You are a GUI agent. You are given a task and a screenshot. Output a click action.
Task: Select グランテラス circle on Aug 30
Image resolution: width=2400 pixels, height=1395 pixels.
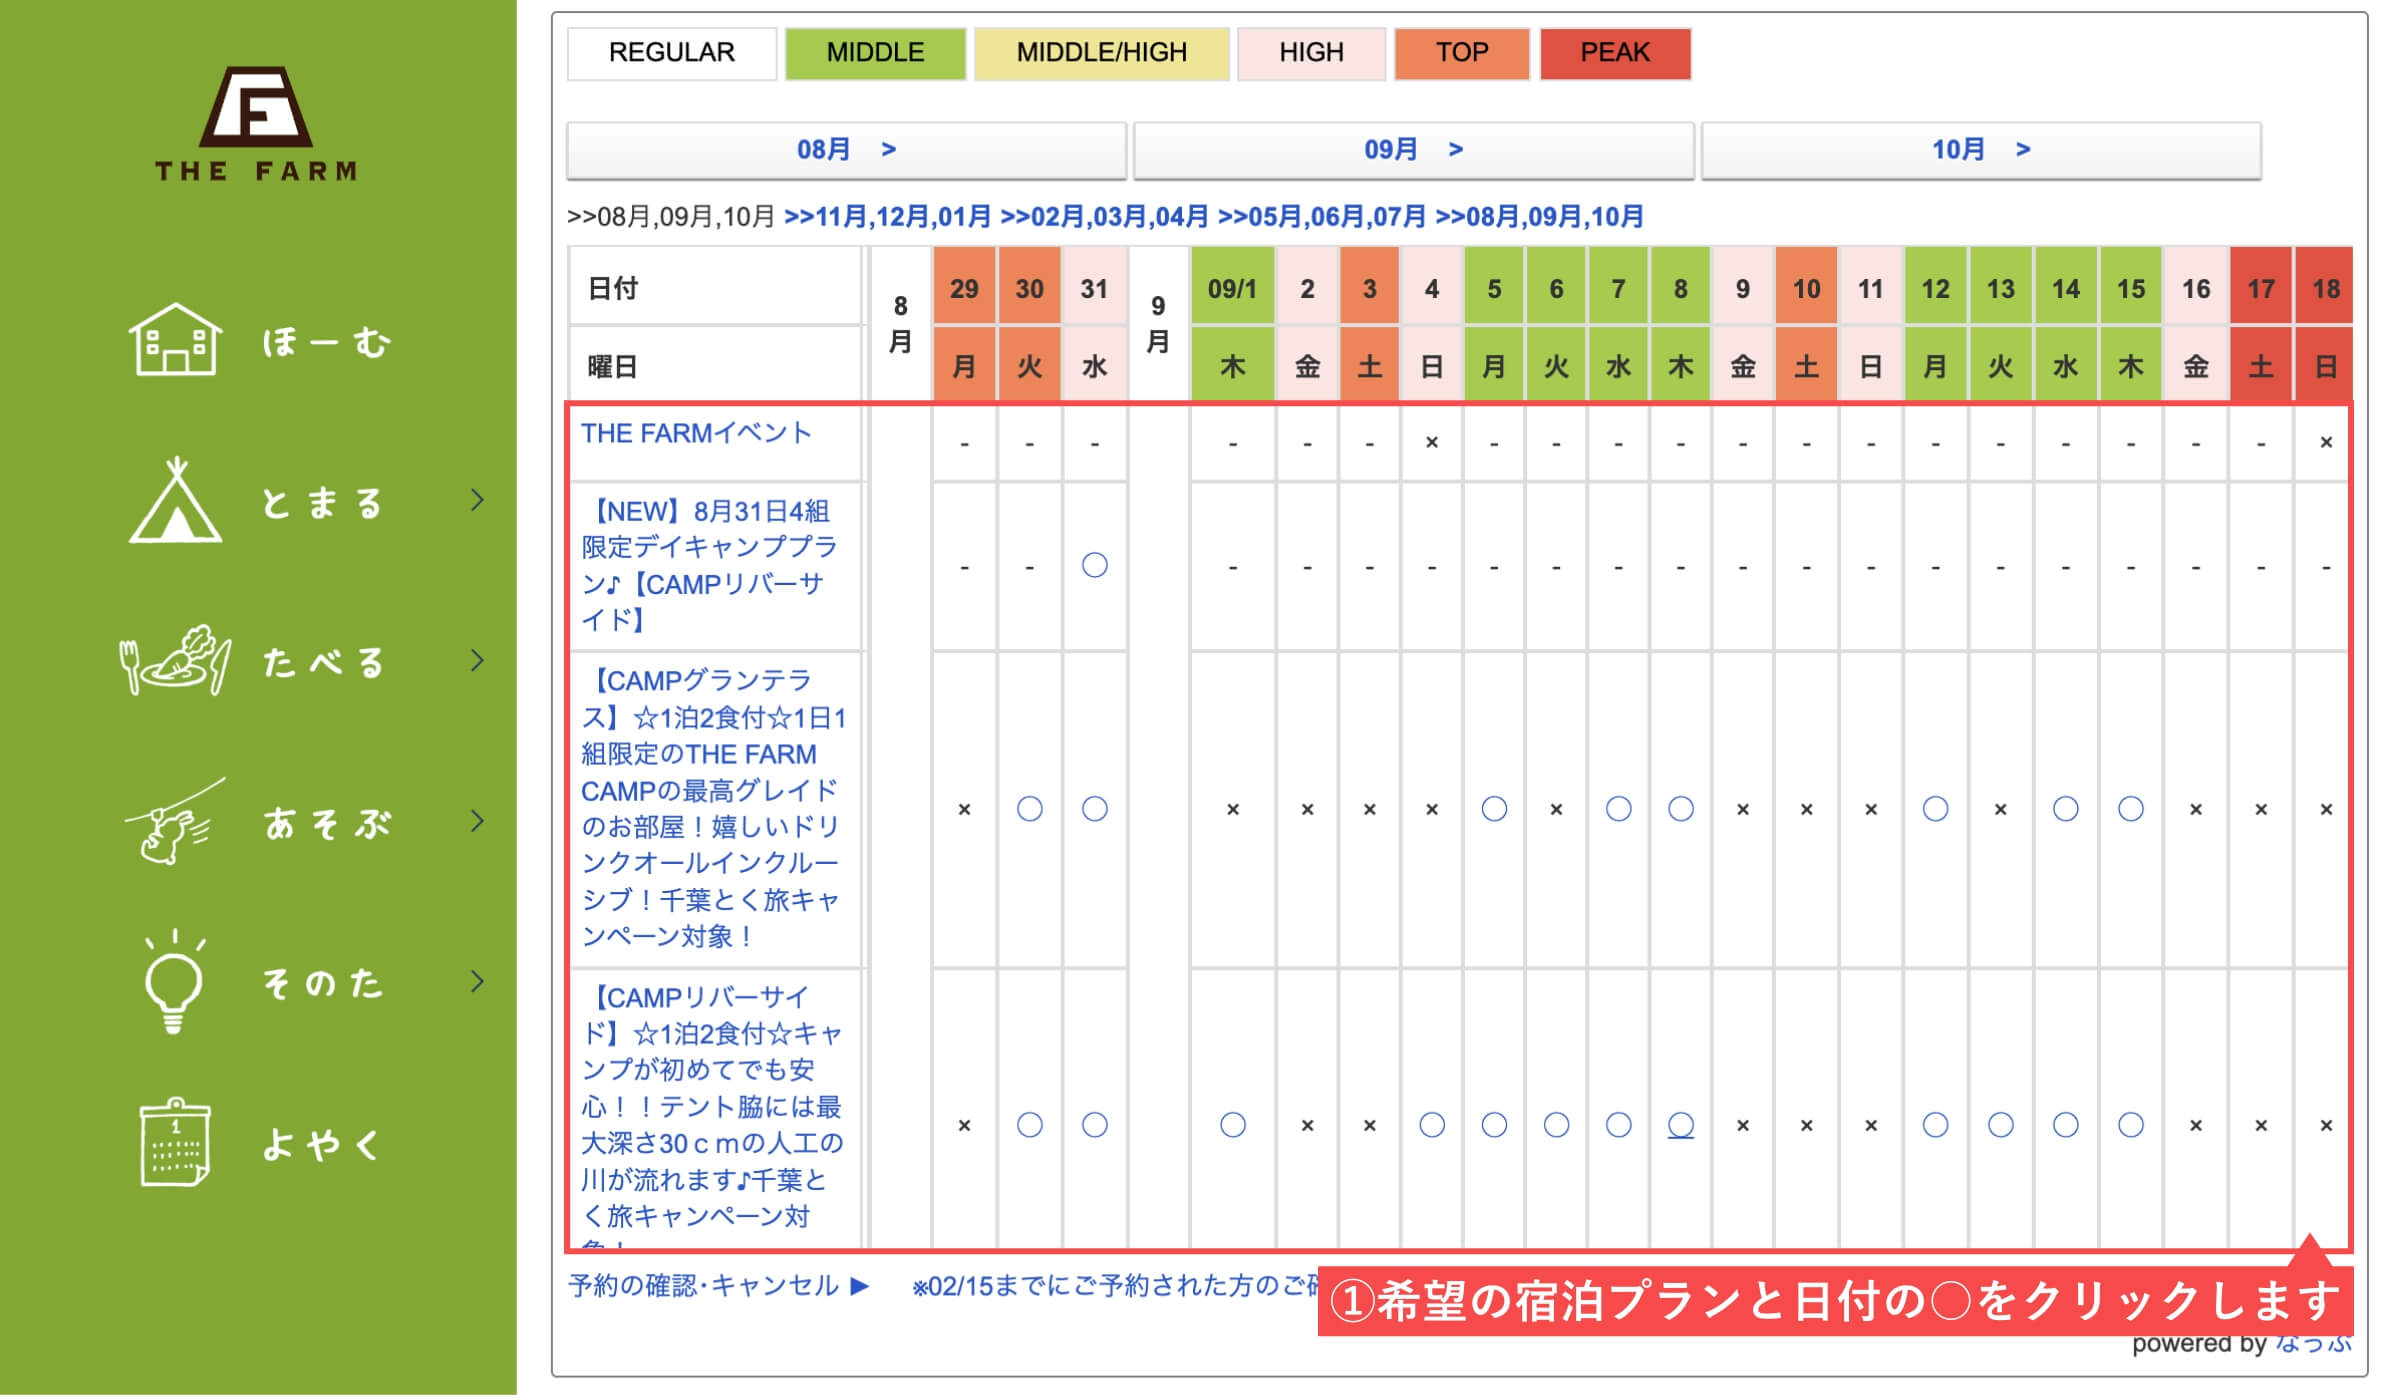coord(1030,809)
